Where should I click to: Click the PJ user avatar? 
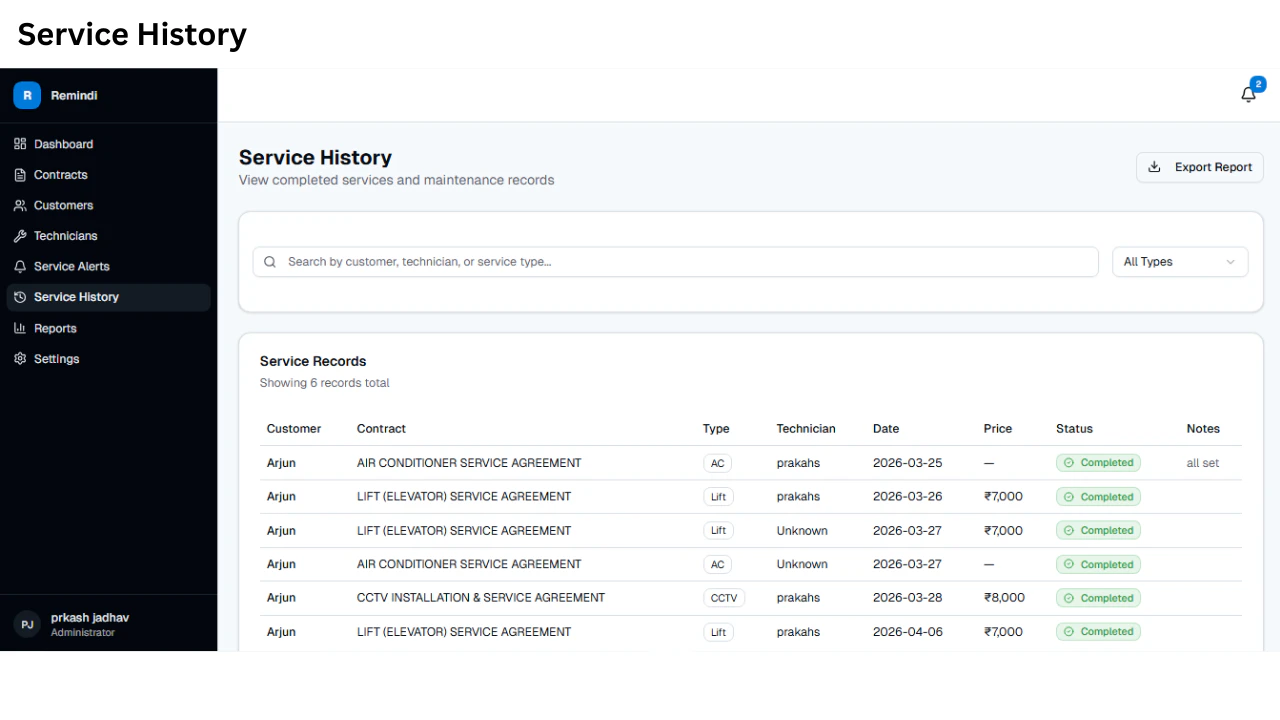click(27, 624)
